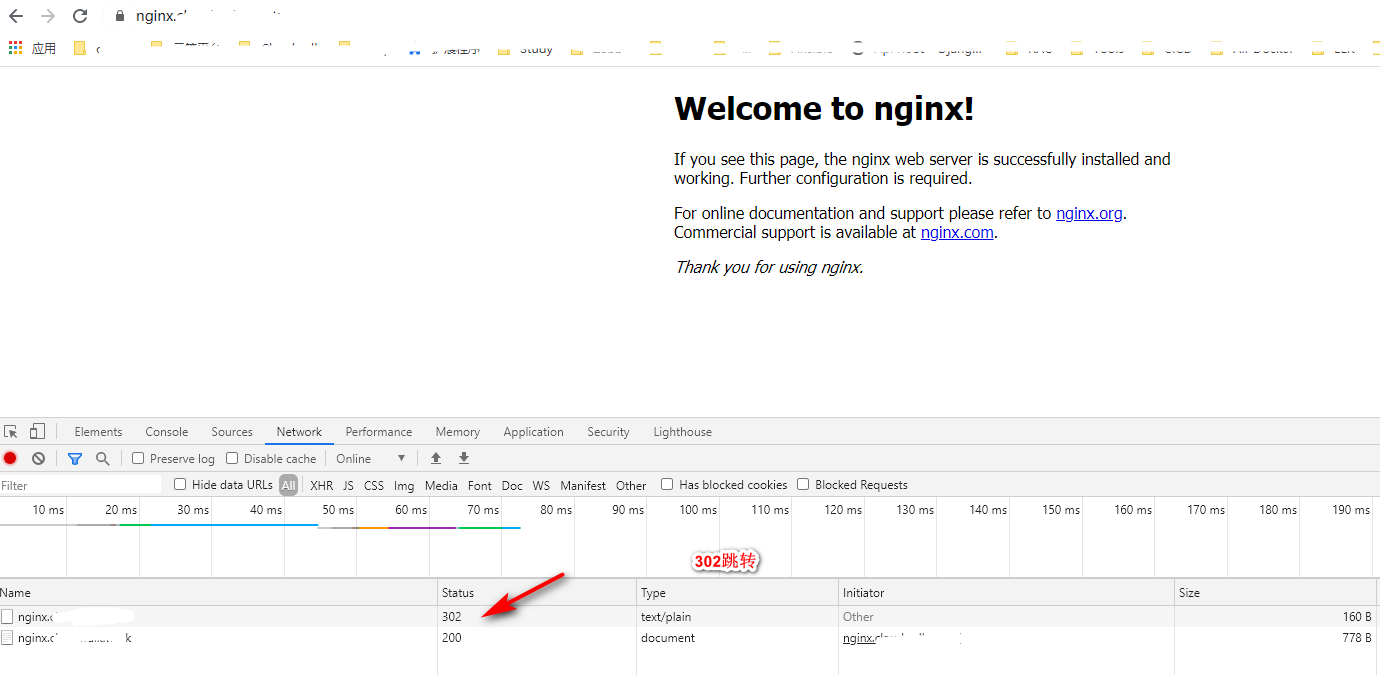Screen dimensions: 1380x675
Task: Show only Img requests
Action: point(404,485)
